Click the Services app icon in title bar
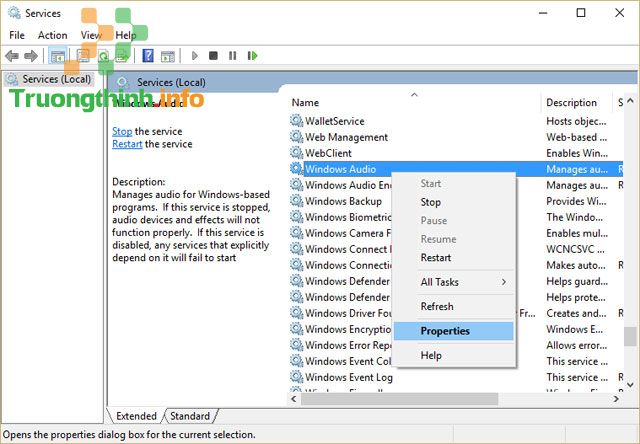 coord(14,13)
